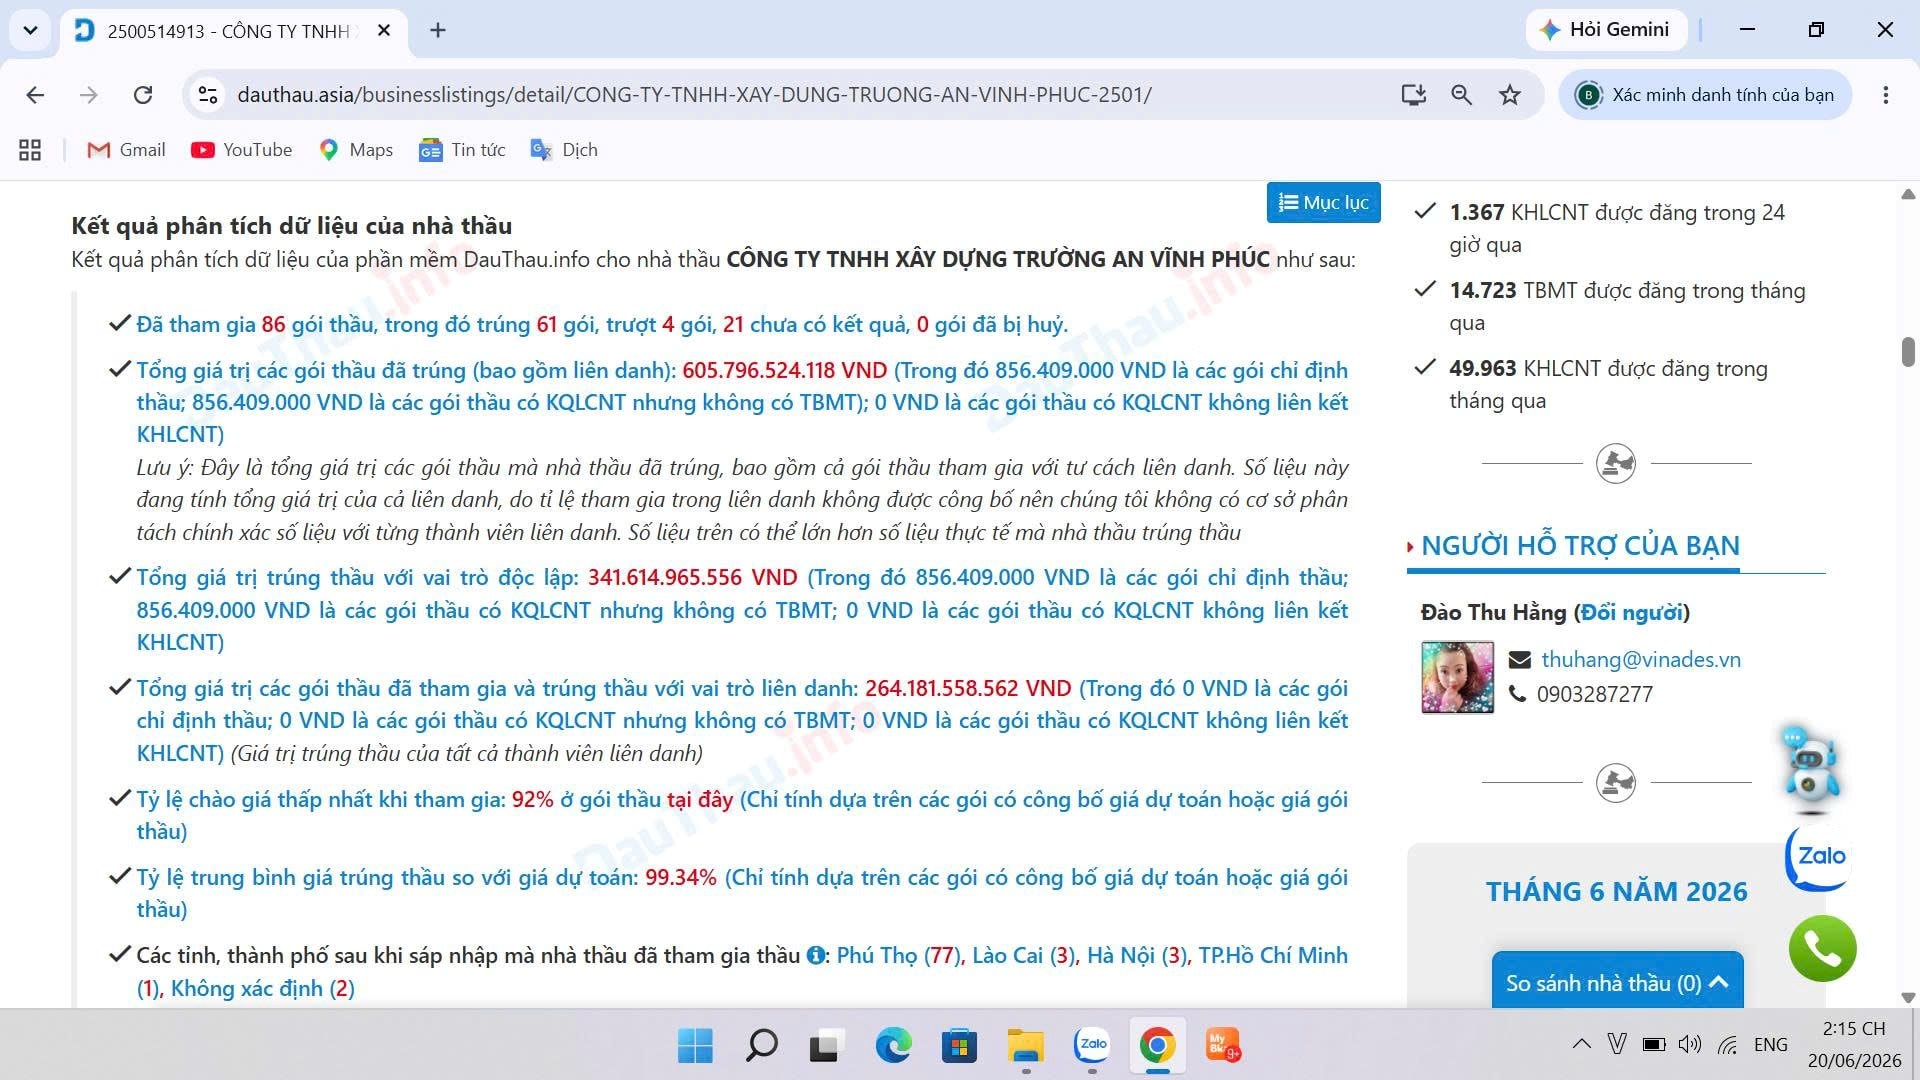Open the zoom magnifier icon in address bar
The width and height of the screenshot is (1920, 1080).
tap(1461, 95)
